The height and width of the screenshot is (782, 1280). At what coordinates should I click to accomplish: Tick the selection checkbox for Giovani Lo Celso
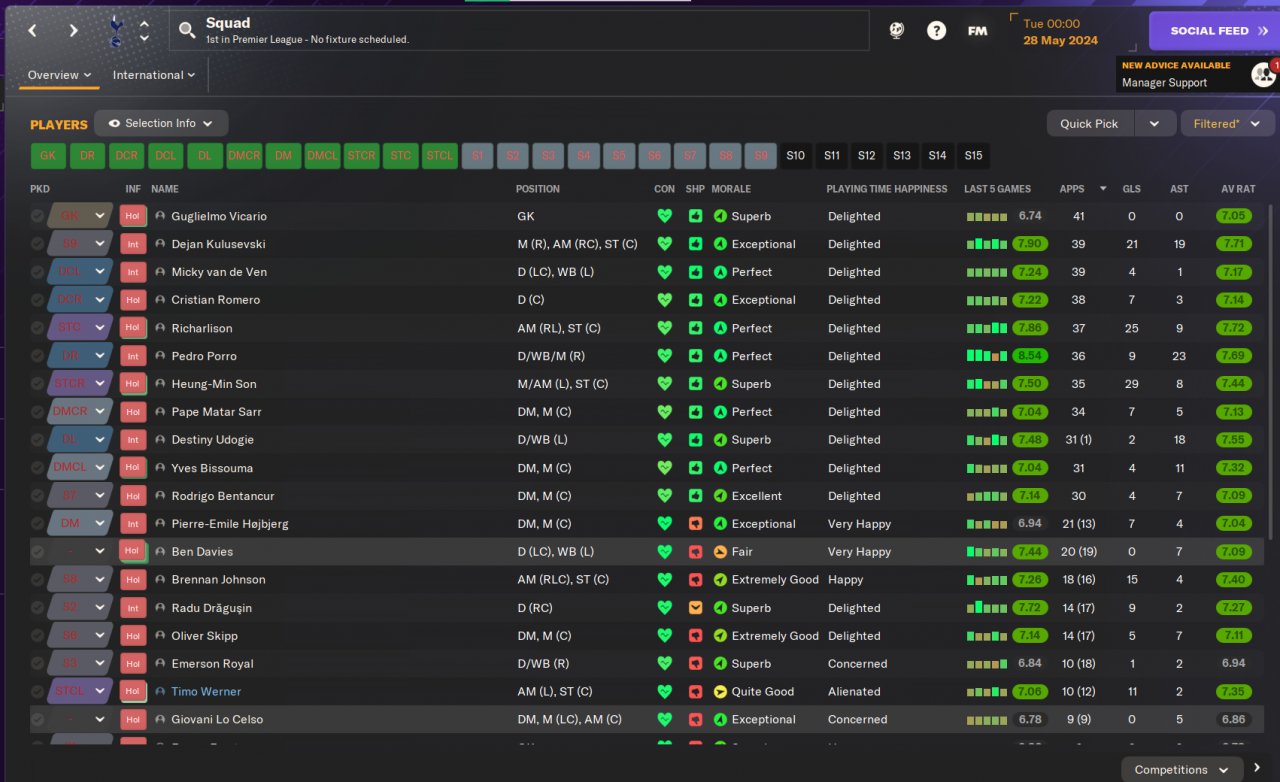tap(37, 720)
